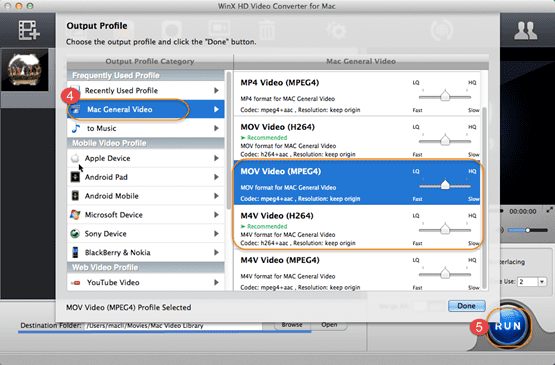
Task: Expand the Microsoft Device arrow
Action: (x=216, y=215)
